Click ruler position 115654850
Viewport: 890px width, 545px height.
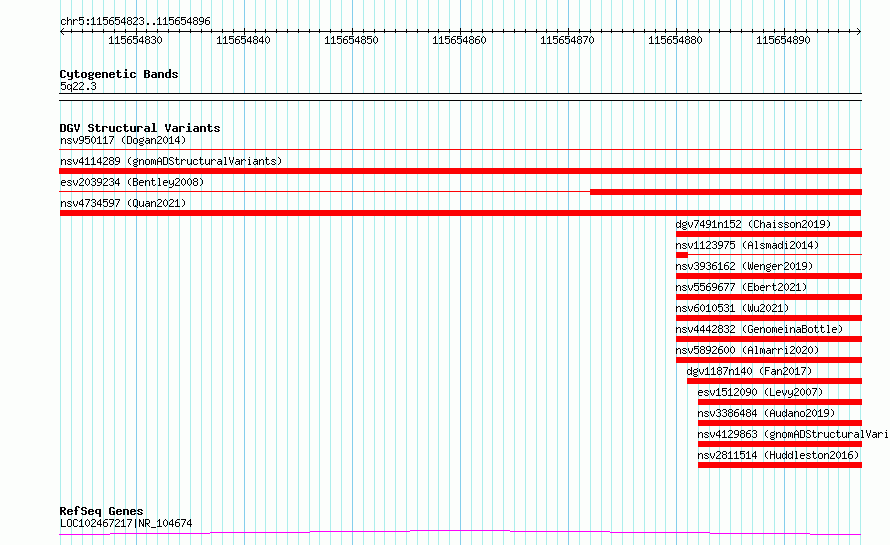[x=351, y=40]
